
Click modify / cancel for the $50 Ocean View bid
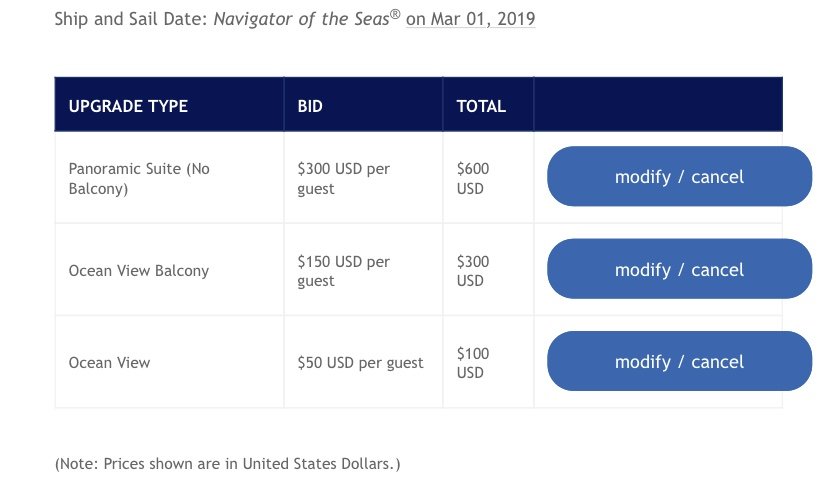[679, 362]
